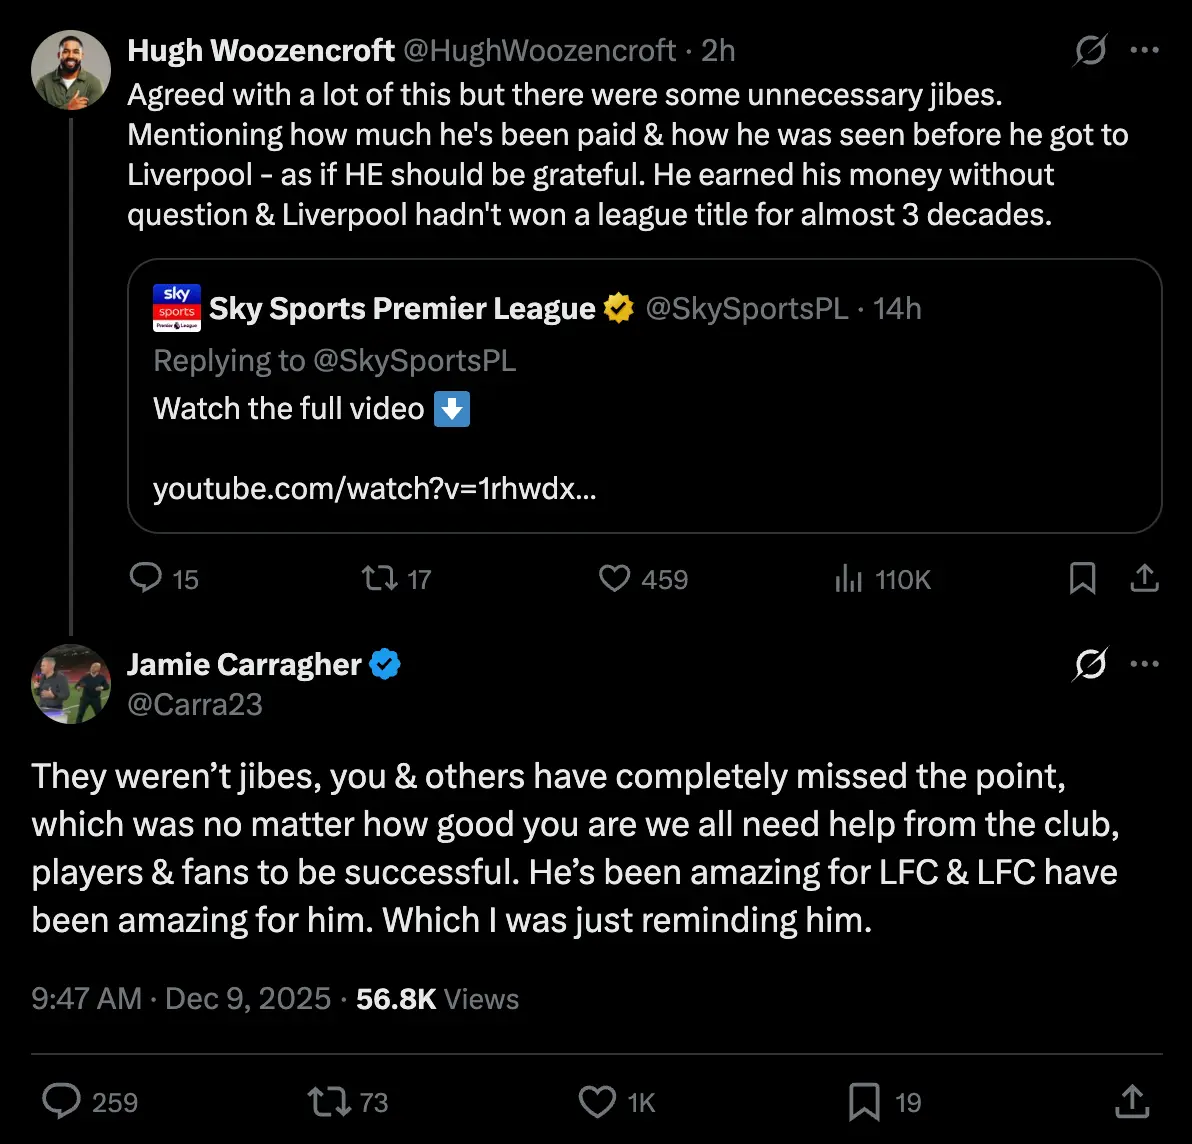Open the @Carra23 handle link

(195, 704)
